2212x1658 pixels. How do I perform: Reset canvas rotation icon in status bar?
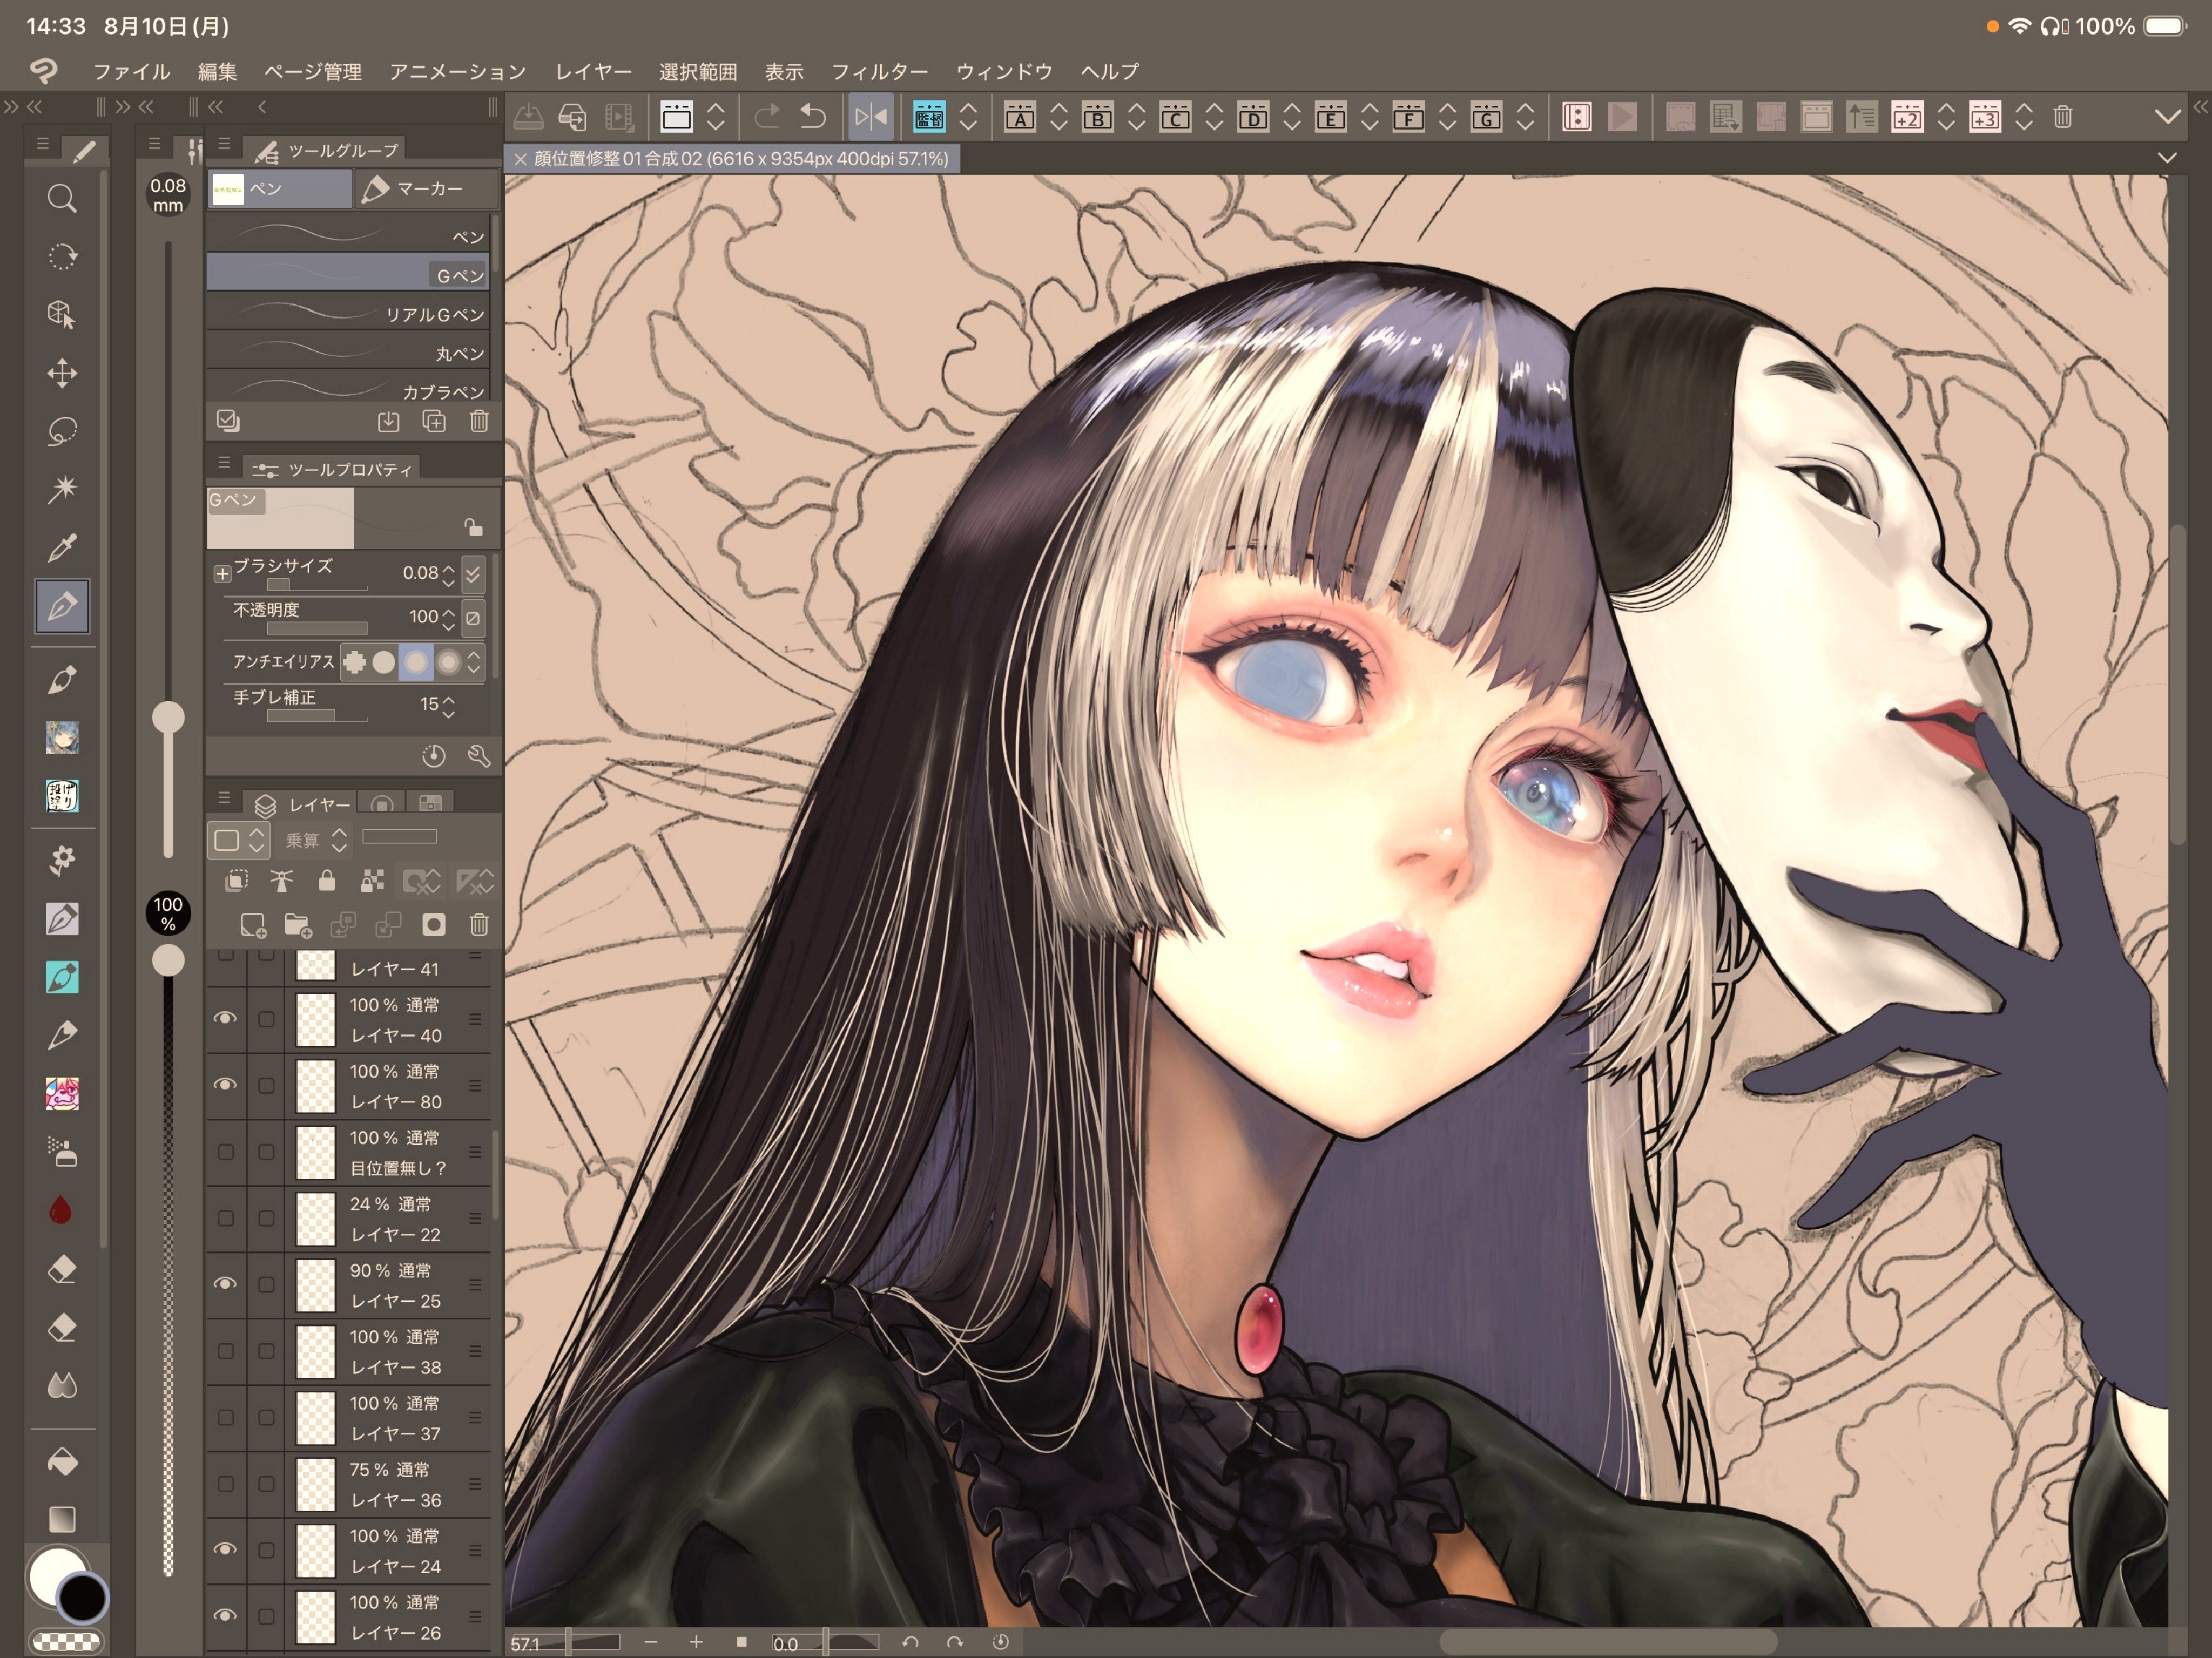pyautogui.click(x=1001, y=1642)
